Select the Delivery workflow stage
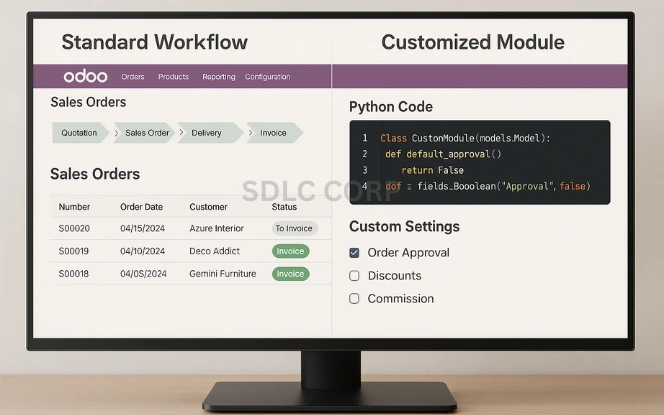This screenshot has width=664, height=415. (210, 133)
